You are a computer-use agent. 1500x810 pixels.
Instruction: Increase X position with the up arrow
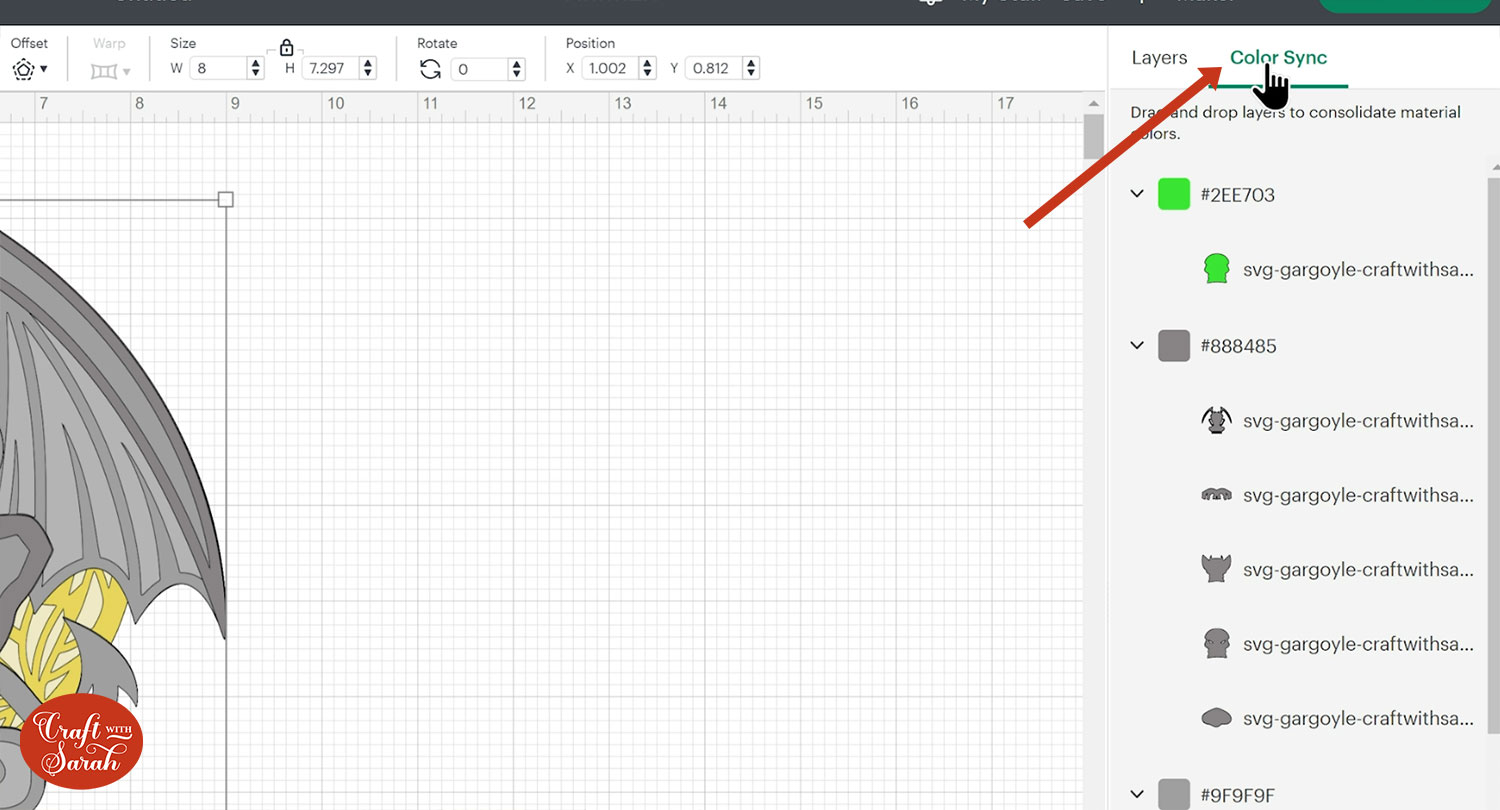pyautogui.click(x=647, y=64)
